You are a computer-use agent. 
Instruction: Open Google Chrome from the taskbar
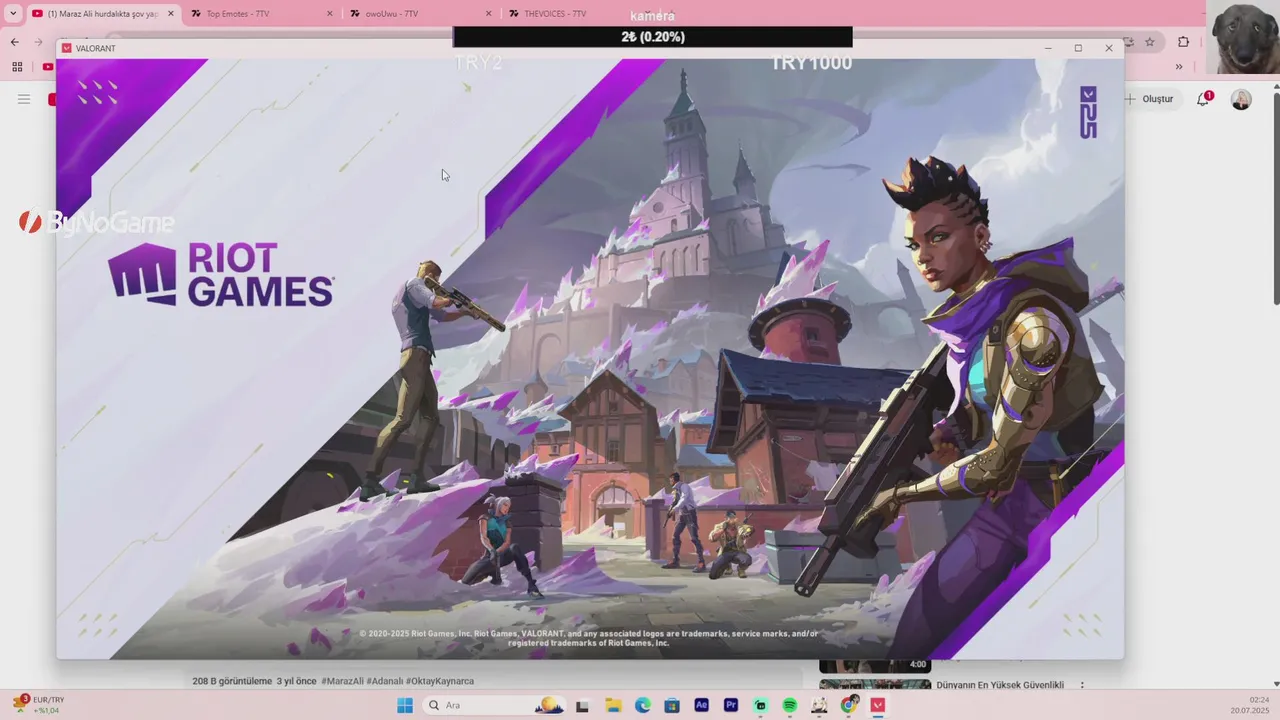coord(849,705)
